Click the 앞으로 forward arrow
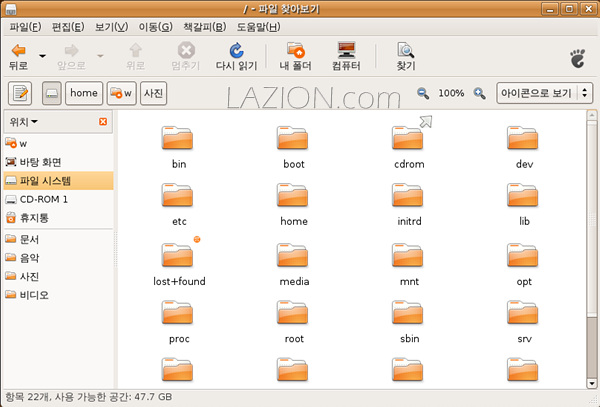 (71, 50)
